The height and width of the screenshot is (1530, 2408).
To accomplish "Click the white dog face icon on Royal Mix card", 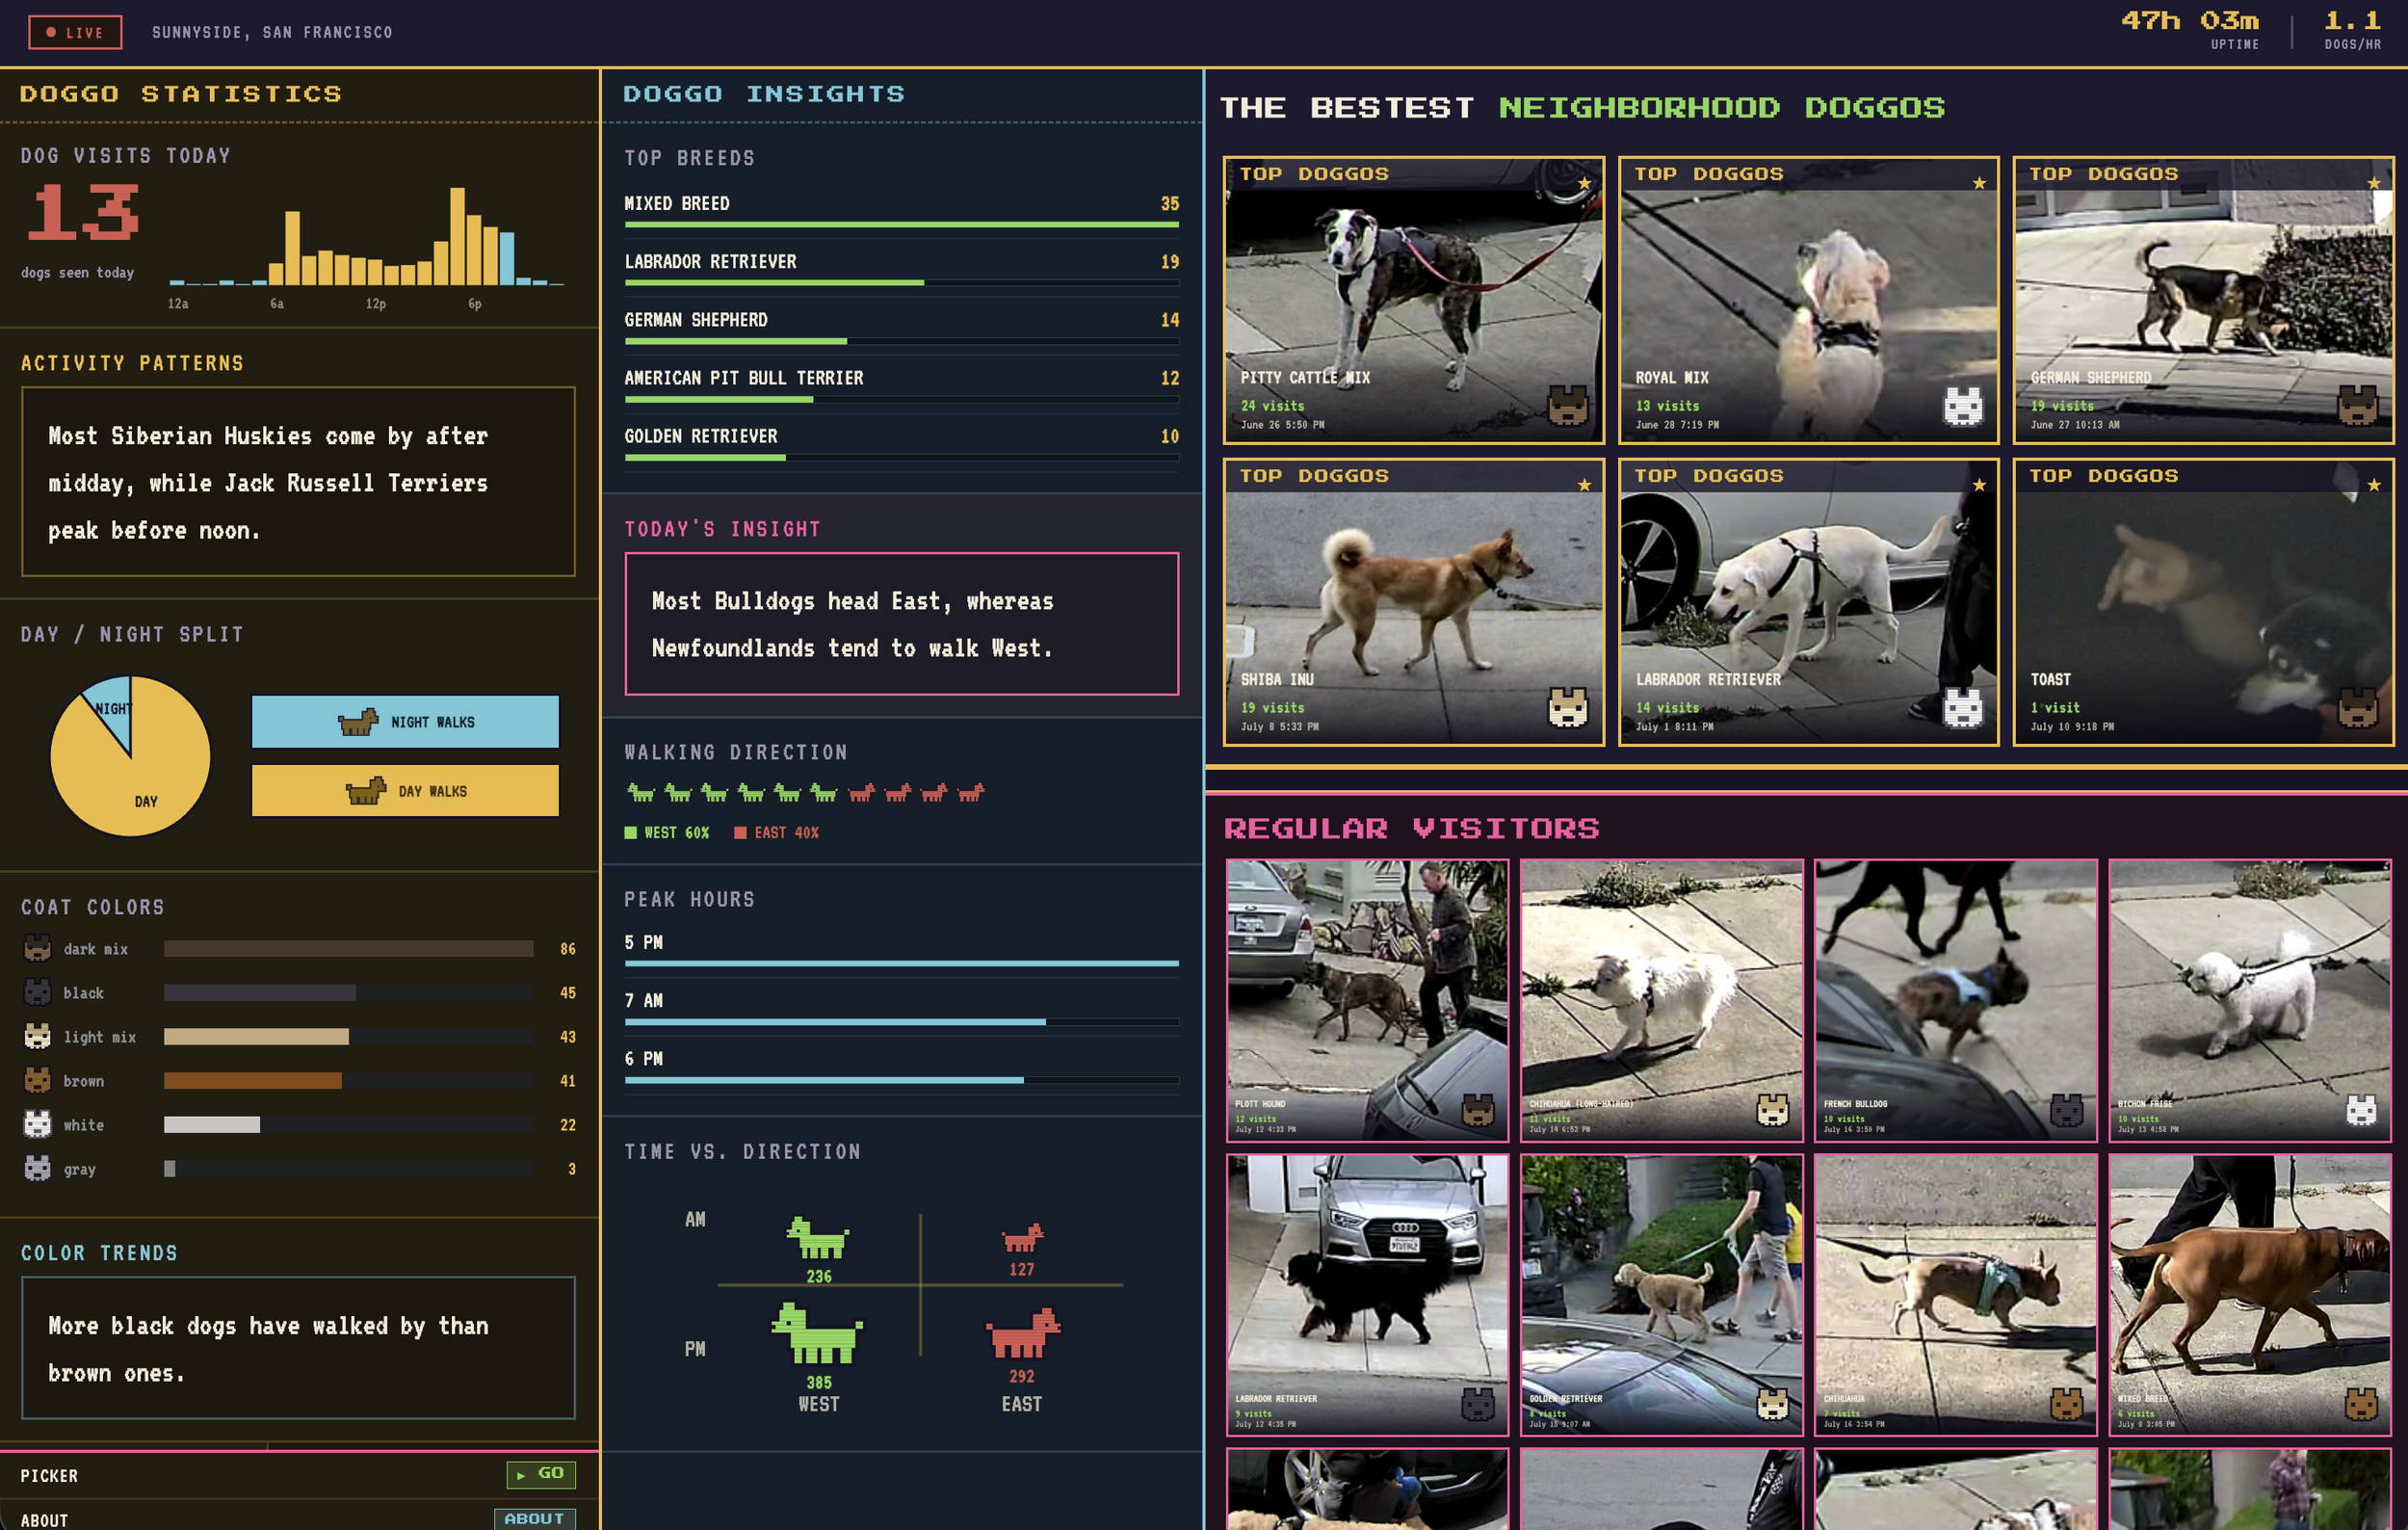I will pyautogui.click(x=1962, y=405).
